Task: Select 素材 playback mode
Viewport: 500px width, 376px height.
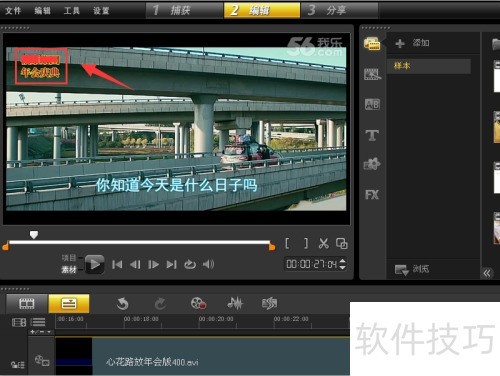Action: pos(69,269)
